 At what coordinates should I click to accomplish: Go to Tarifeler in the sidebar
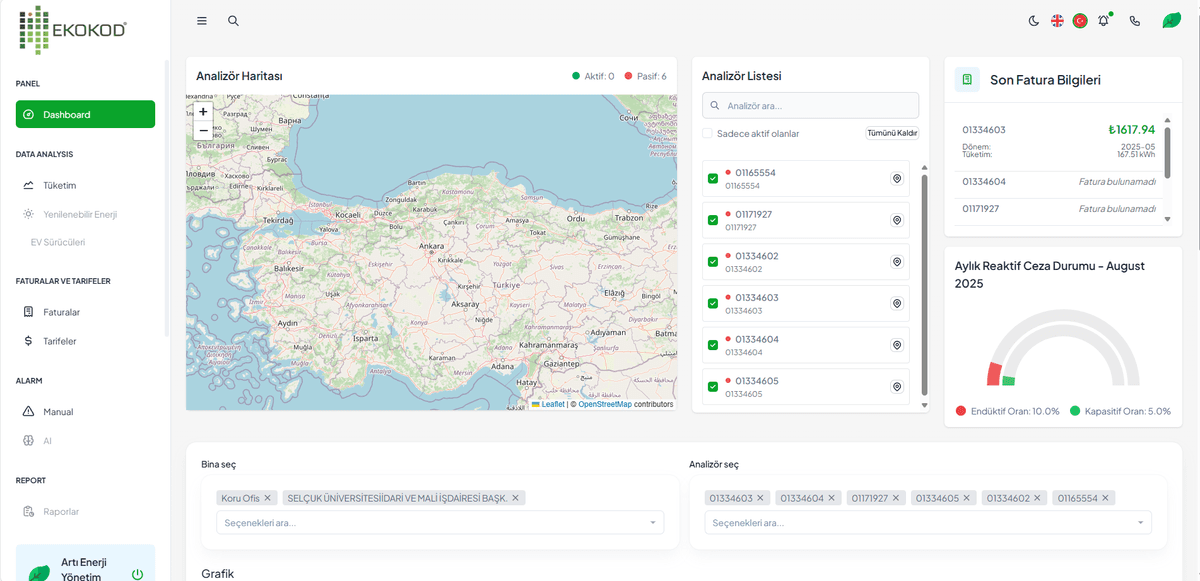[x=85, y=341]
